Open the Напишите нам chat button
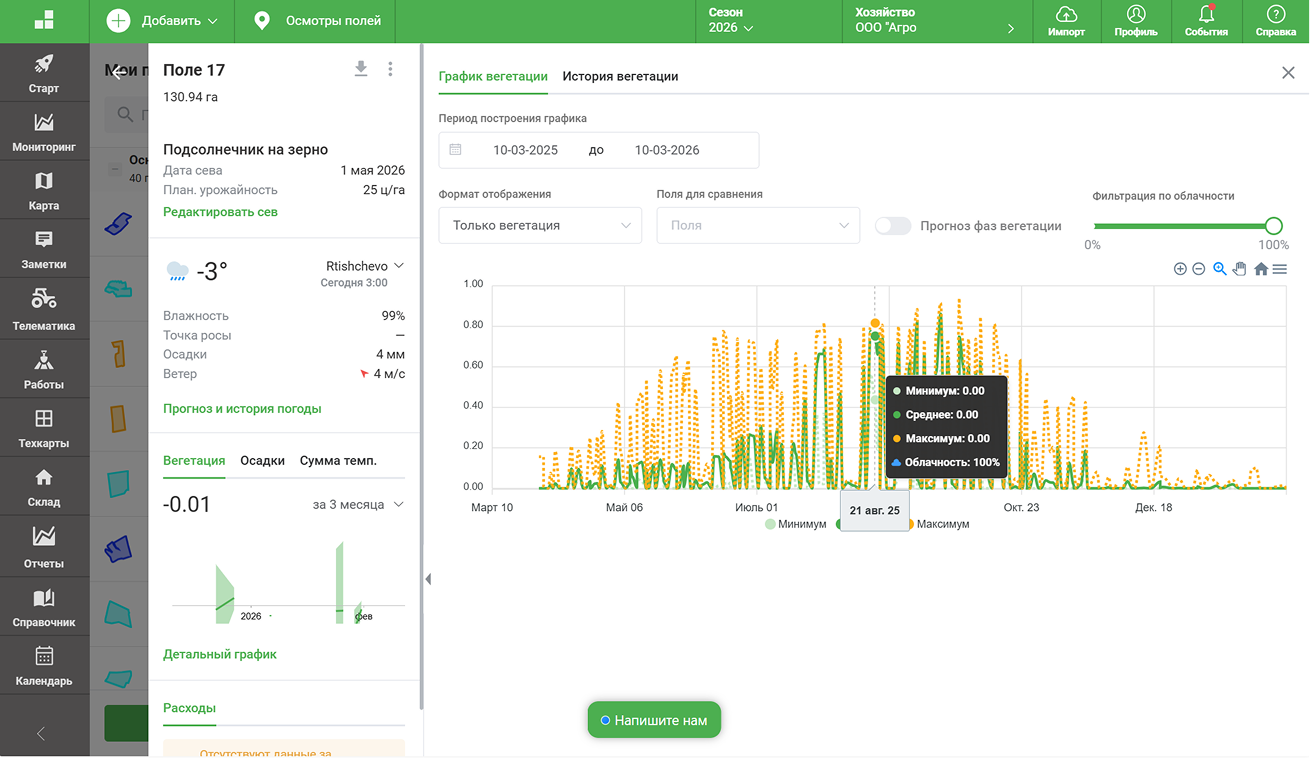 point(654,720)
